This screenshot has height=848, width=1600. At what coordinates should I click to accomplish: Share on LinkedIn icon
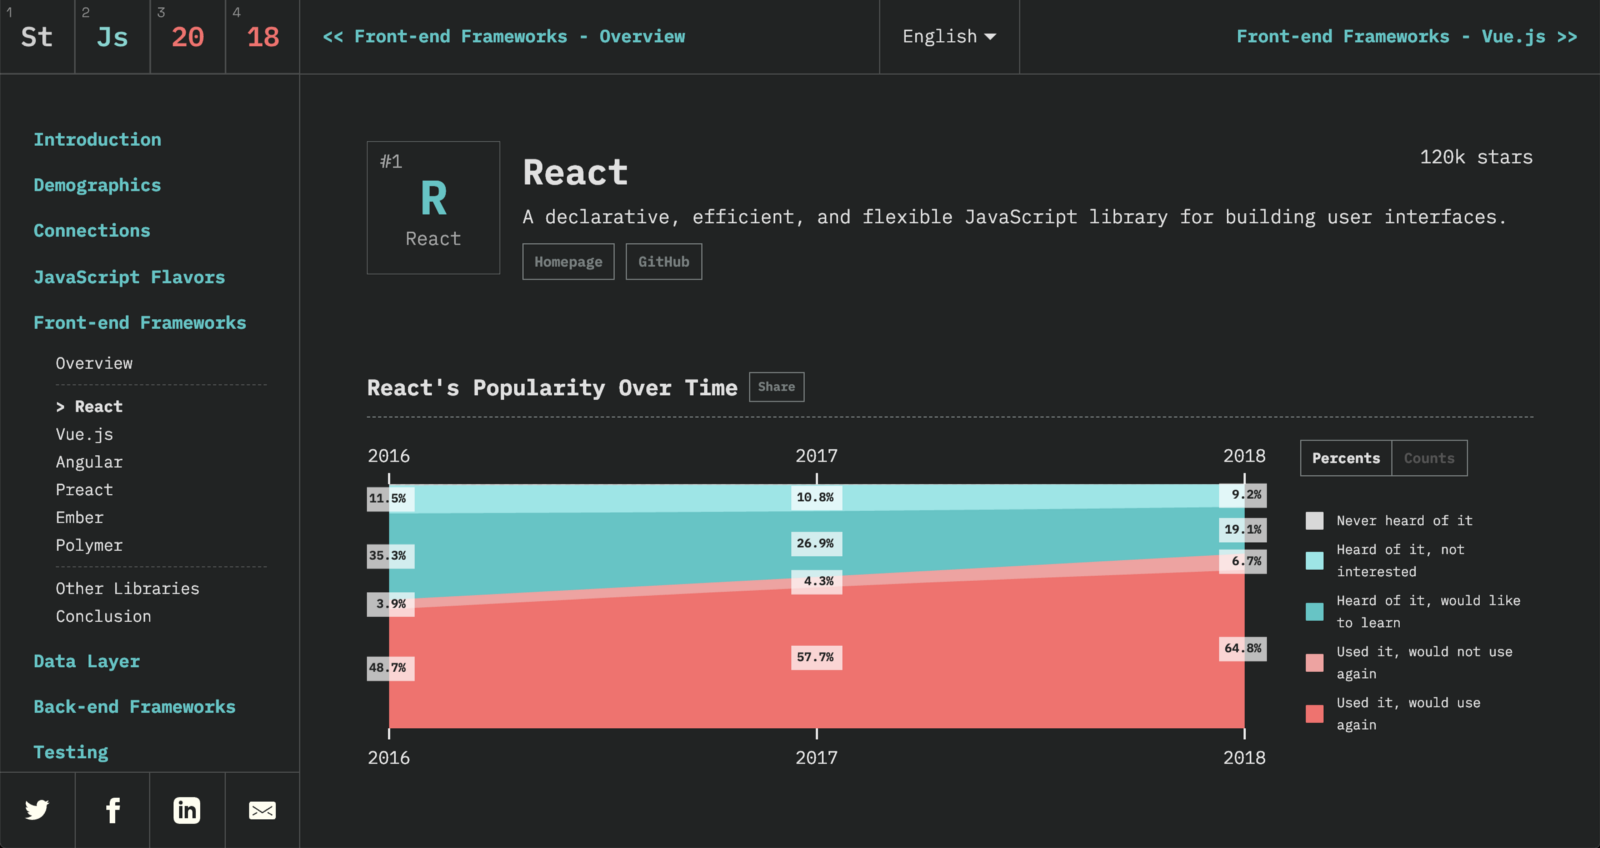click(x=187, y=810)
